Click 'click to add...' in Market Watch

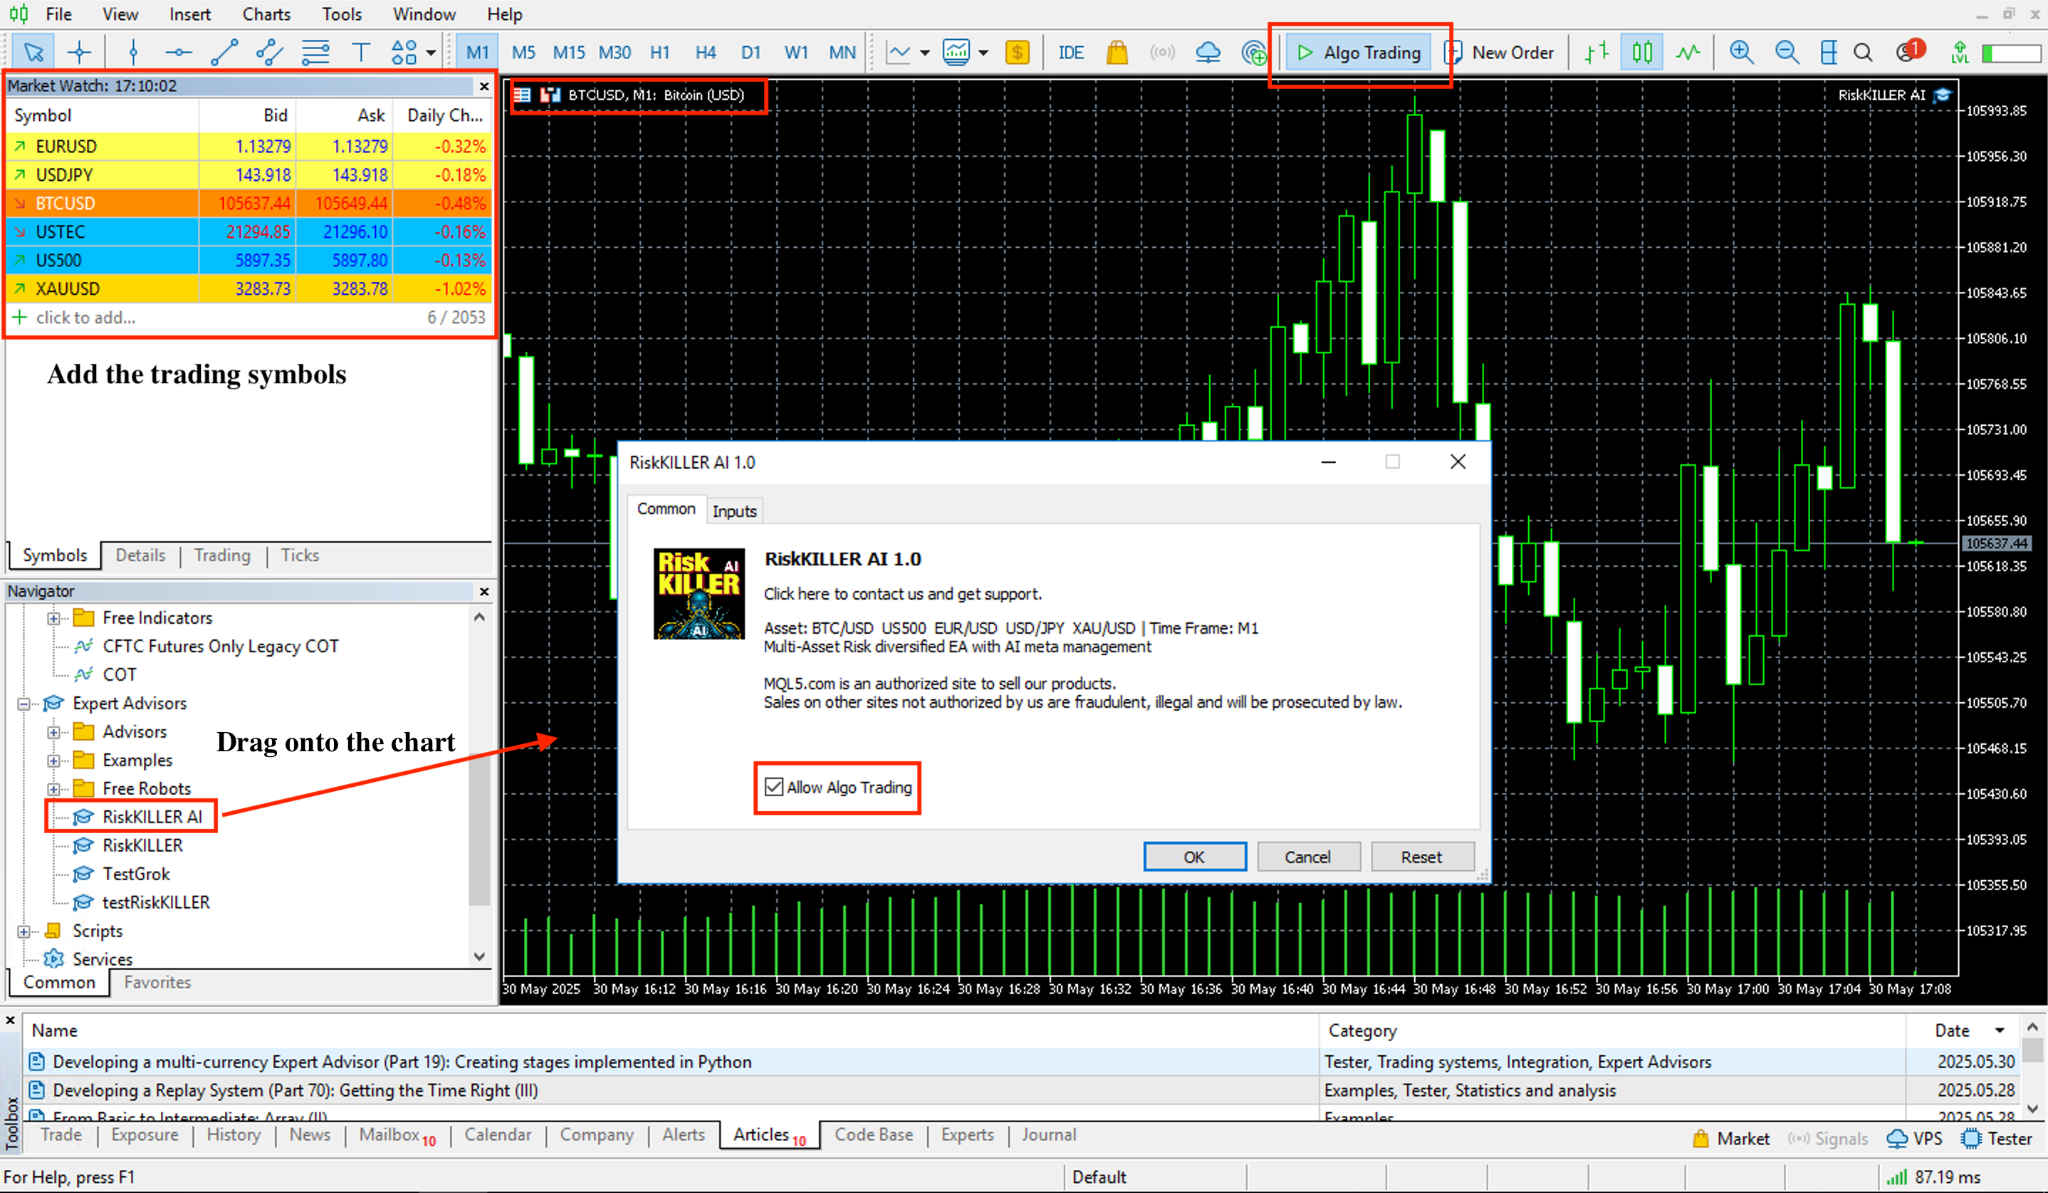coord(86,317)
